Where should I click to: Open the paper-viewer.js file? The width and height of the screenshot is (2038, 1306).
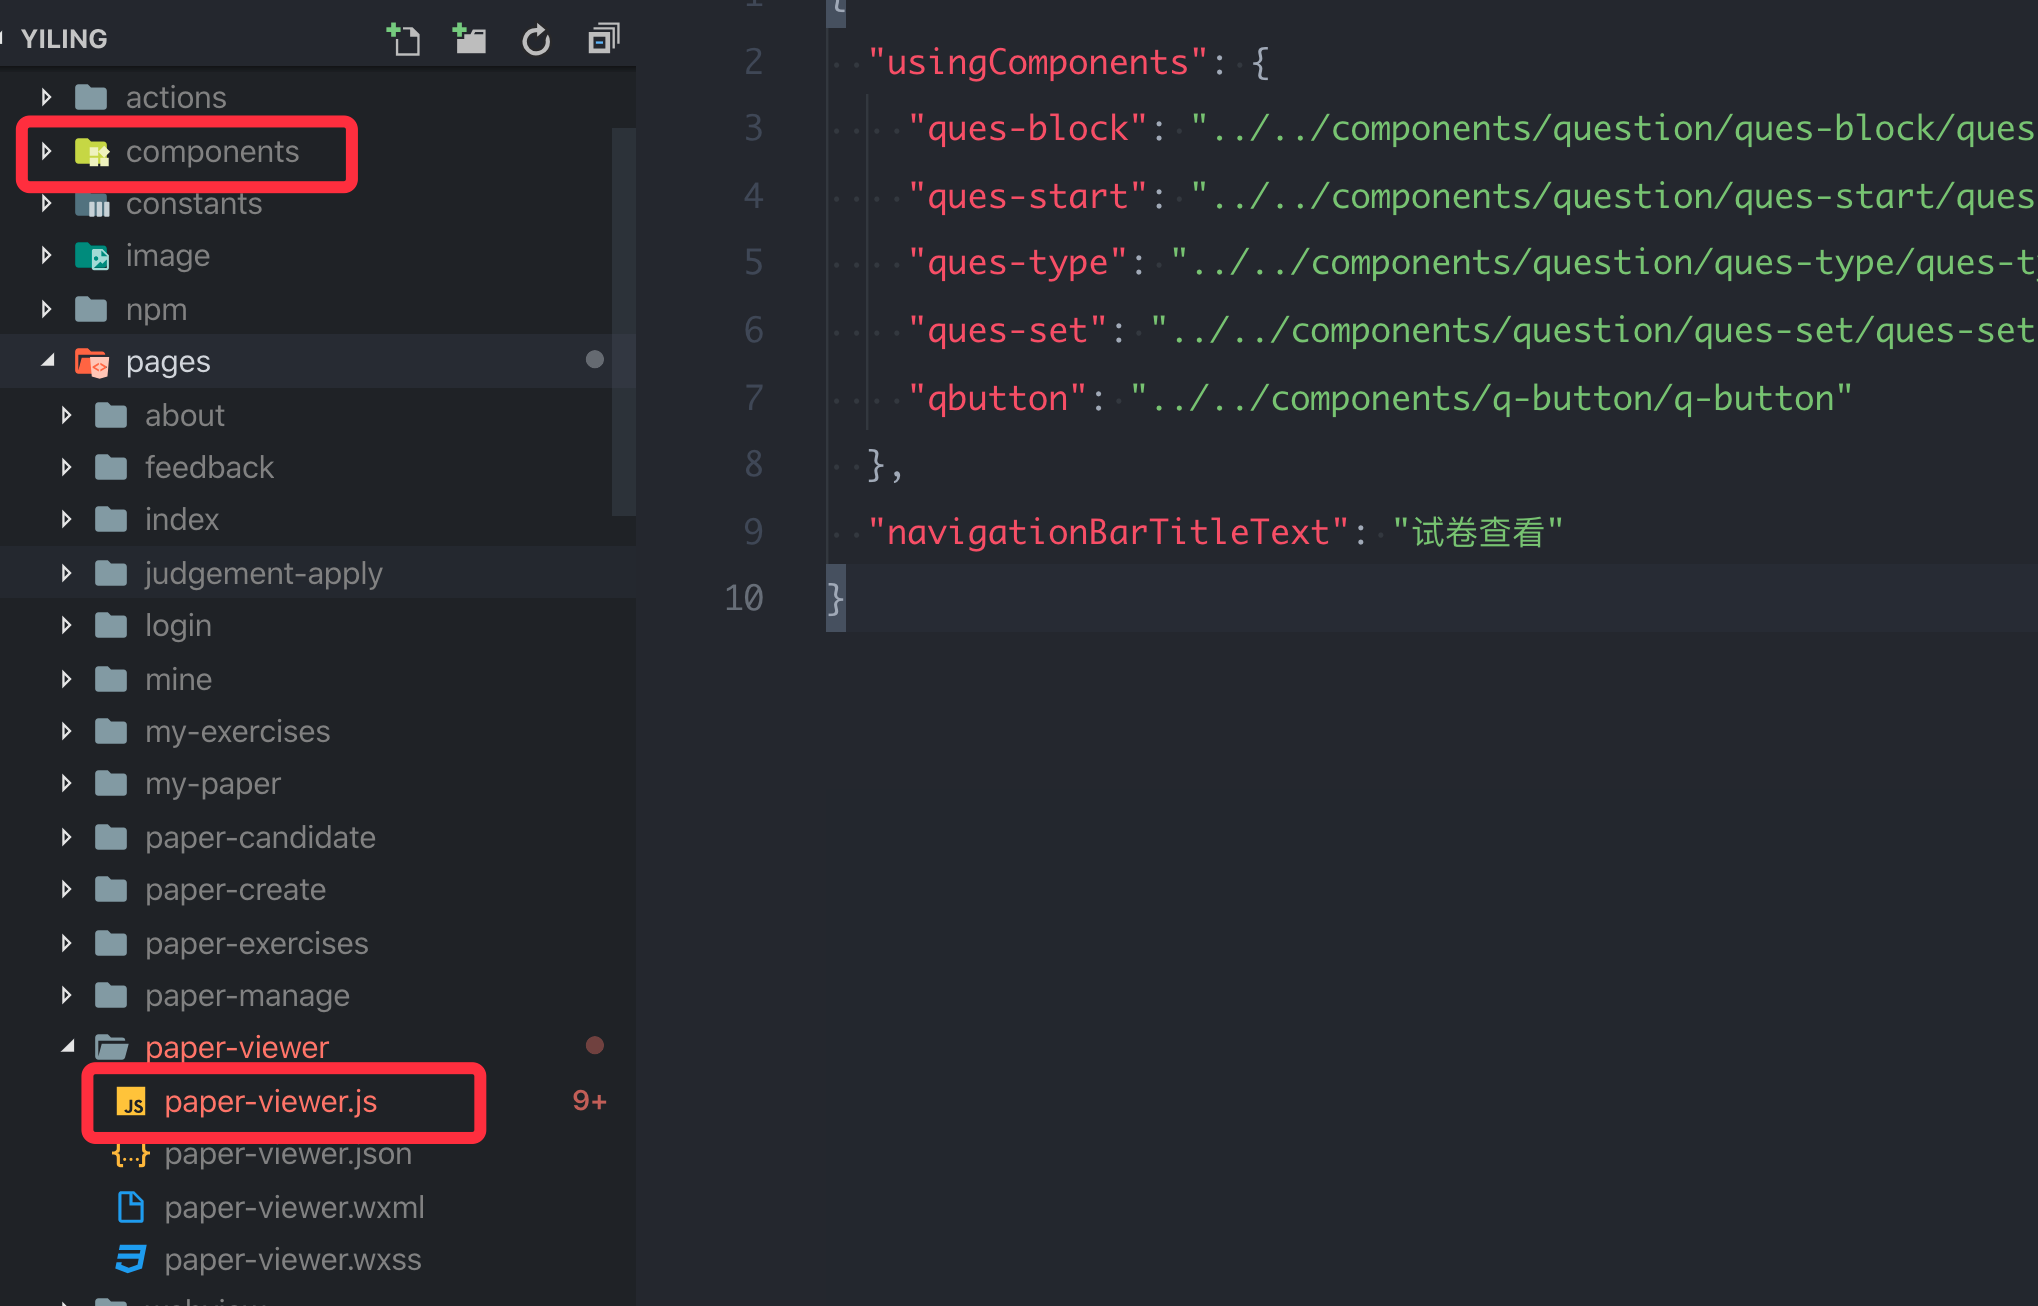tap(272, 1101)
